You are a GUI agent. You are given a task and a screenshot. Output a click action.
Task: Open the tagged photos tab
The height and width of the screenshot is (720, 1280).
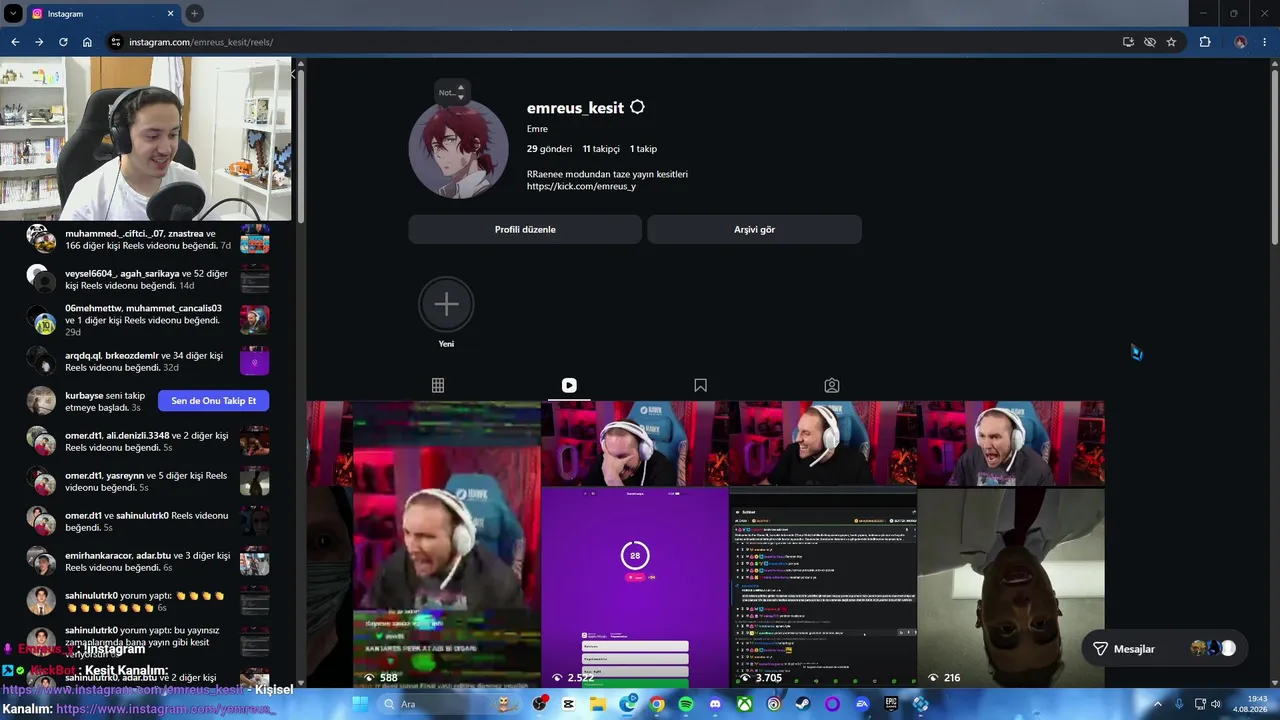tap(832, 385)
